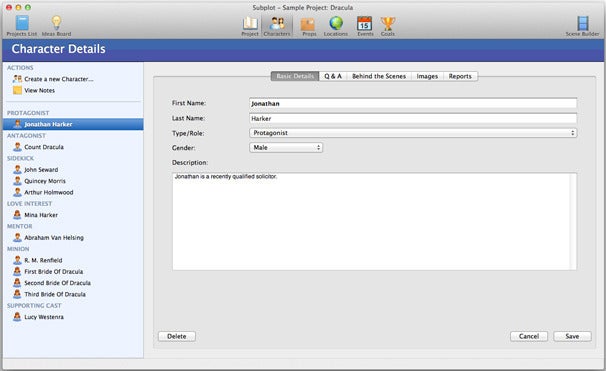Select Second Bride Of Dracula
606x371 pixels.
pos(58,283)
